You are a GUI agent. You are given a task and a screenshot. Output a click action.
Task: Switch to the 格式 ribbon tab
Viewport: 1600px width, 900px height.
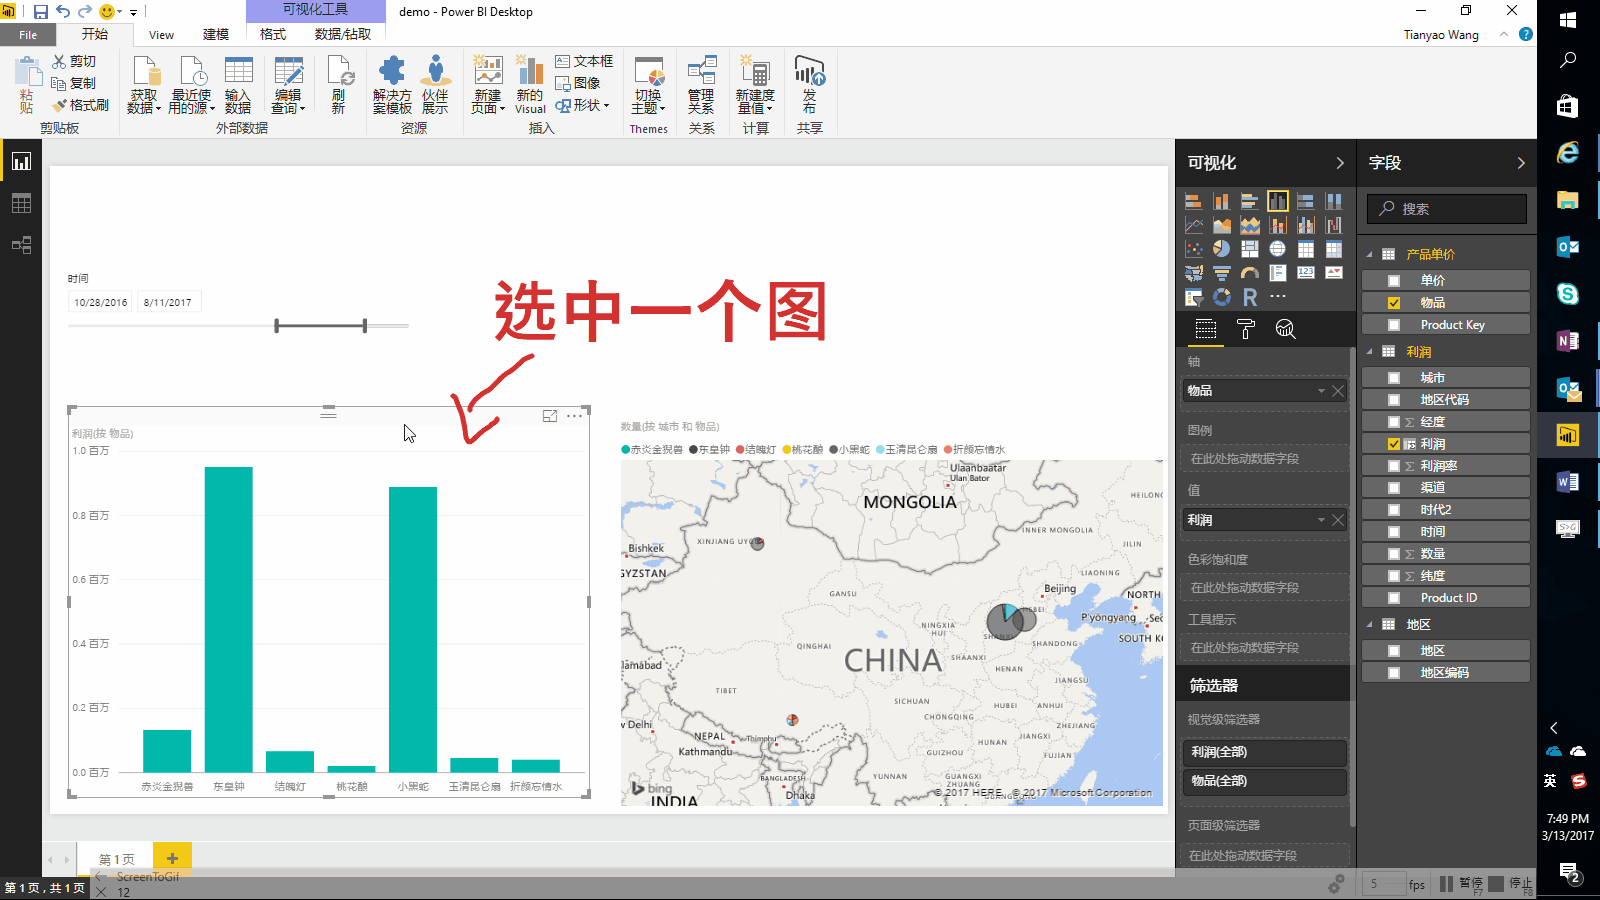point(273,34)
